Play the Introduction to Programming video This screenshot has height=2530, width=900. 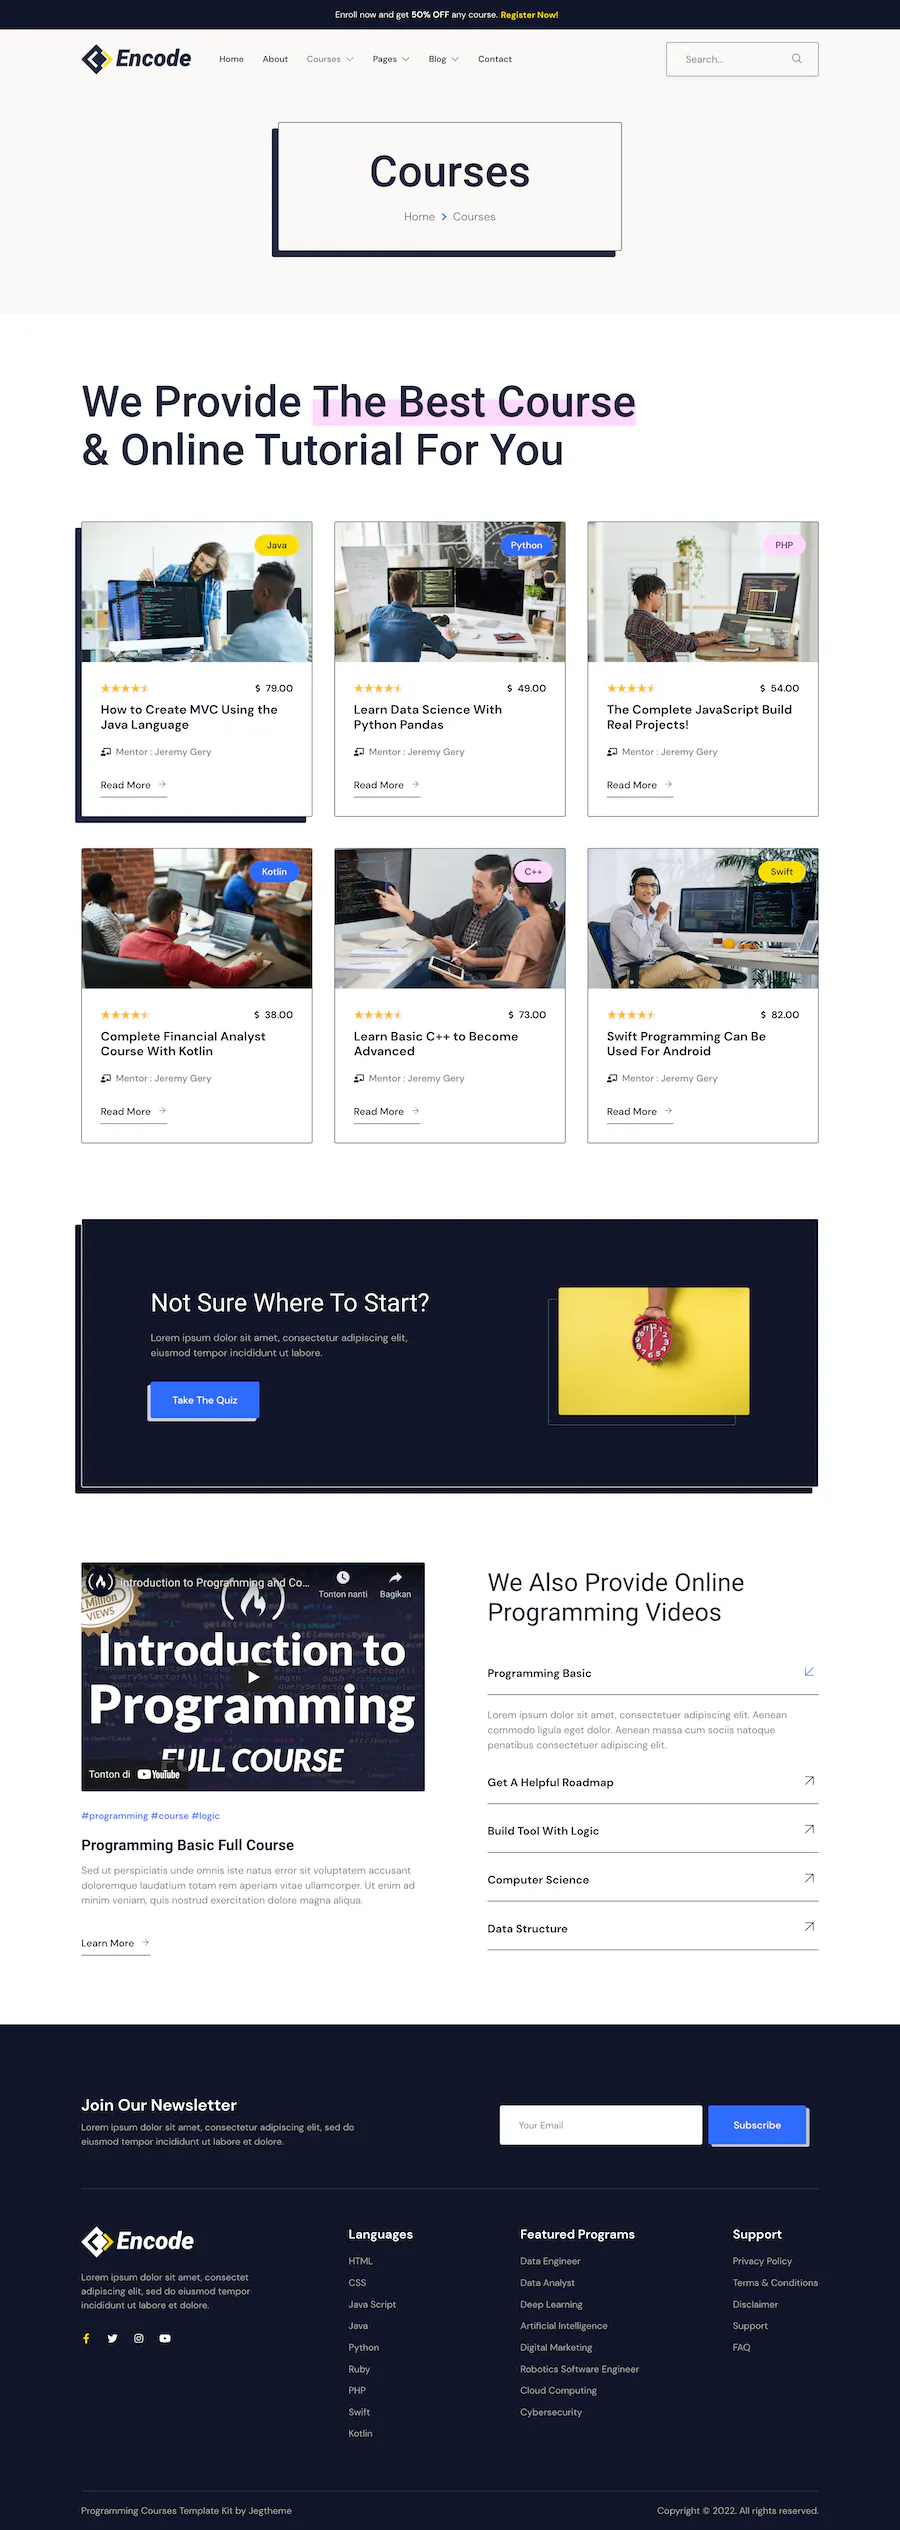(253, 1677)
